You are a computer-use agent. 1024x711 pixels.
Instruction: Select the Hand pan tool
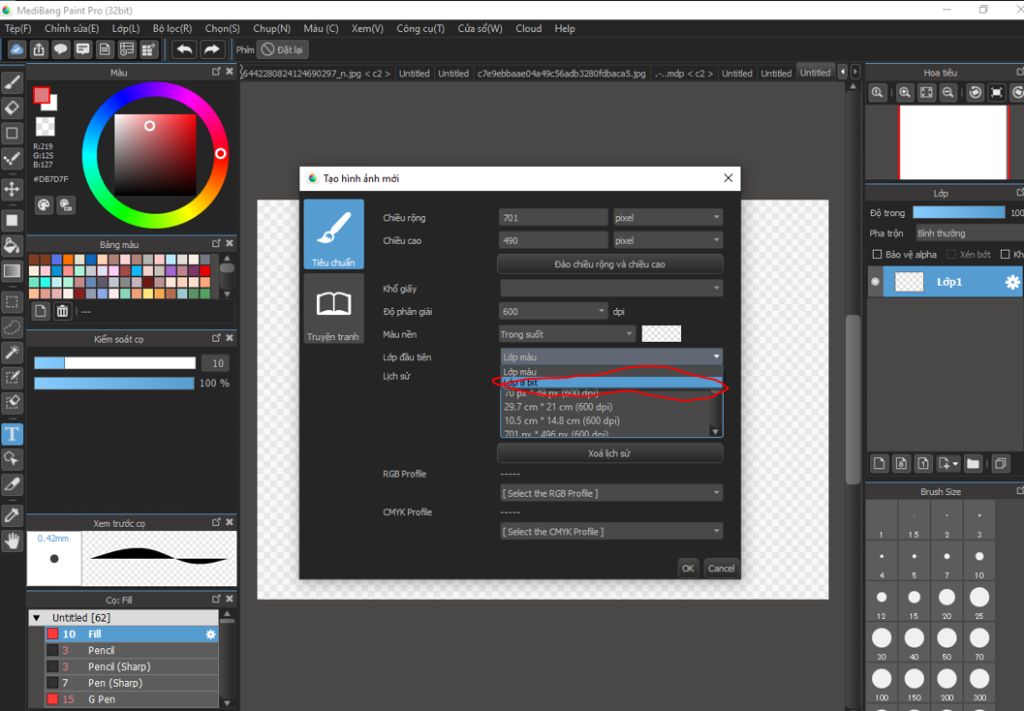point(12,541)
